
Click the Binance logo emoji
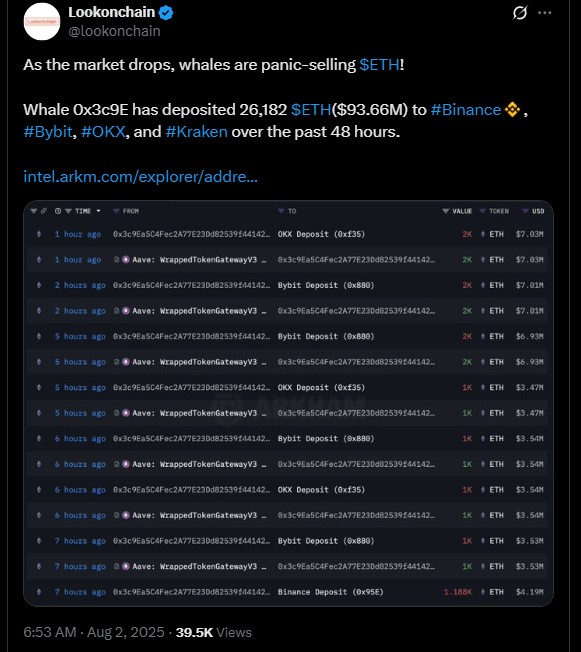coord(512,110)
